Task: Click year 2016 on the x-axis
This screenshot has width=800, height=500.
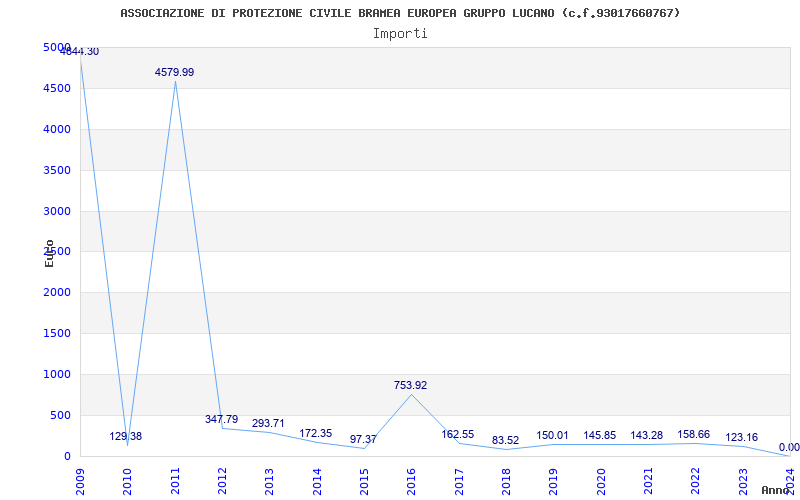Action: point(411,478)
